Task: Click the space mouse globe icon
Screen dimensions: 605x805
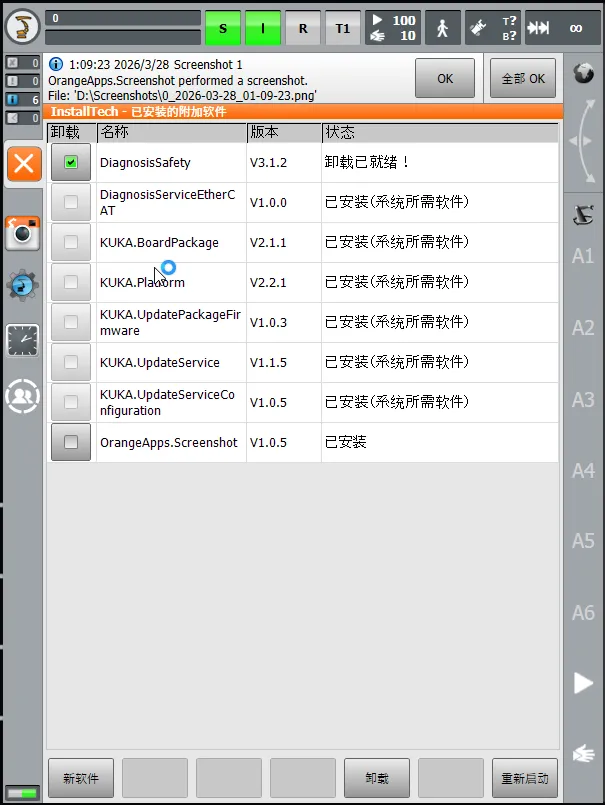Action: (x=583, y=73)
